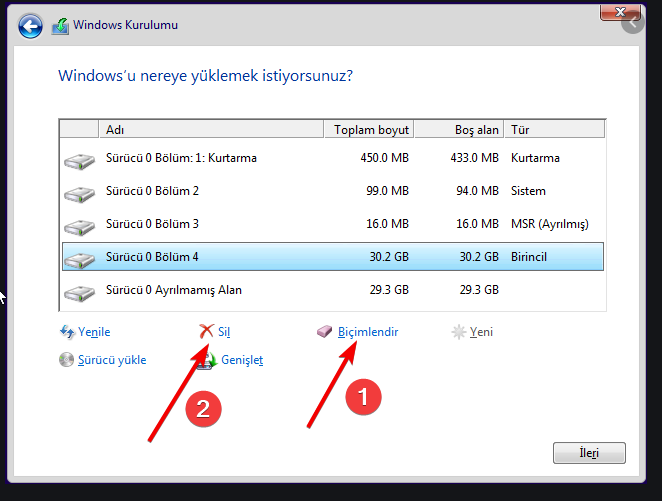Close the Windows Kurulumu window
Image resolution: width=662 pixels, height=501 pixels.
coord(620,12)
